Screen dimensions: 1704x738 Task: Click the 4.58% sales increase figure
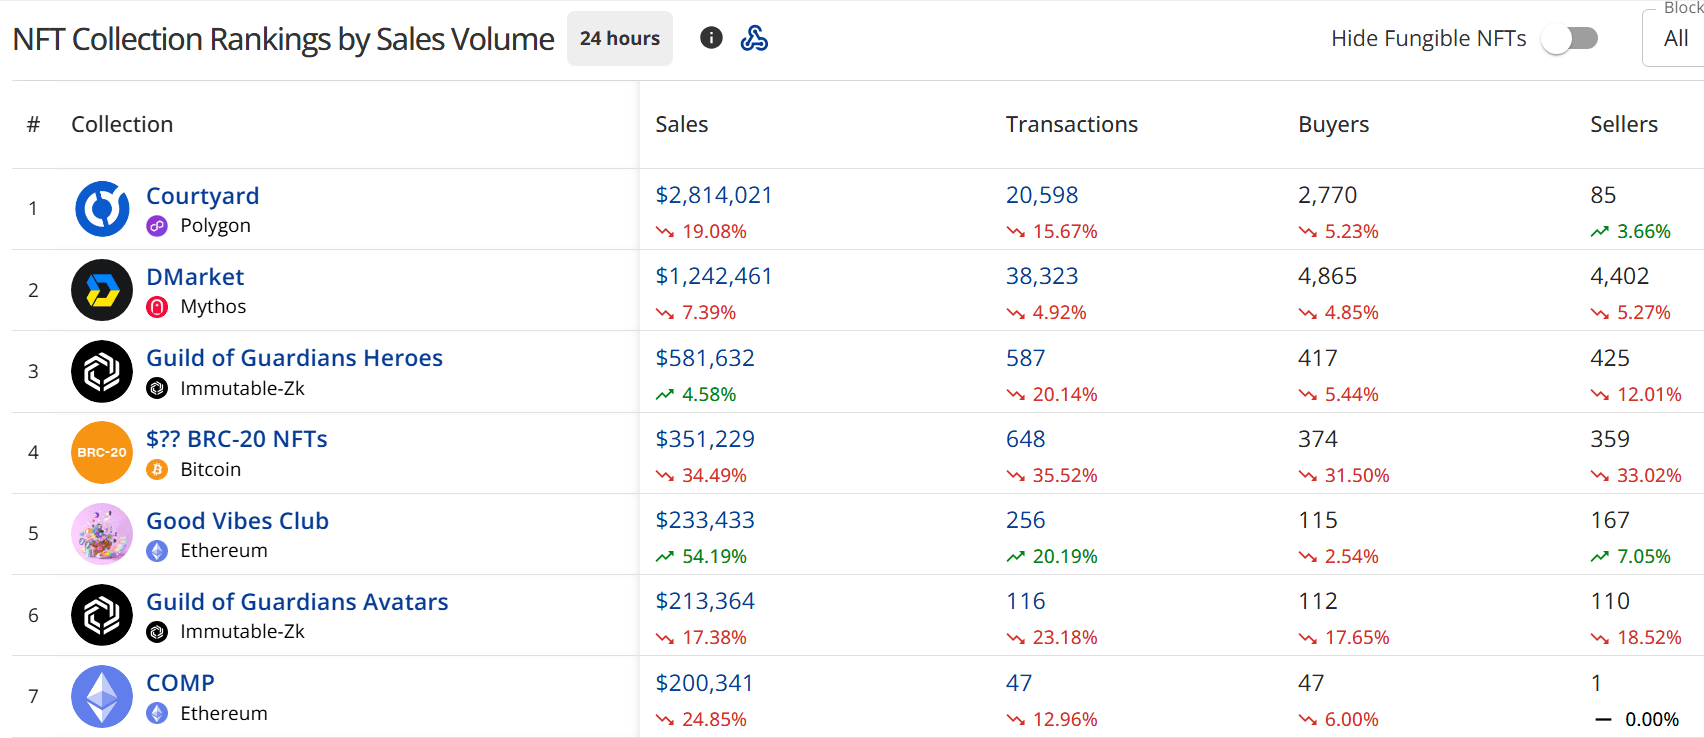[x=709, y=394]
